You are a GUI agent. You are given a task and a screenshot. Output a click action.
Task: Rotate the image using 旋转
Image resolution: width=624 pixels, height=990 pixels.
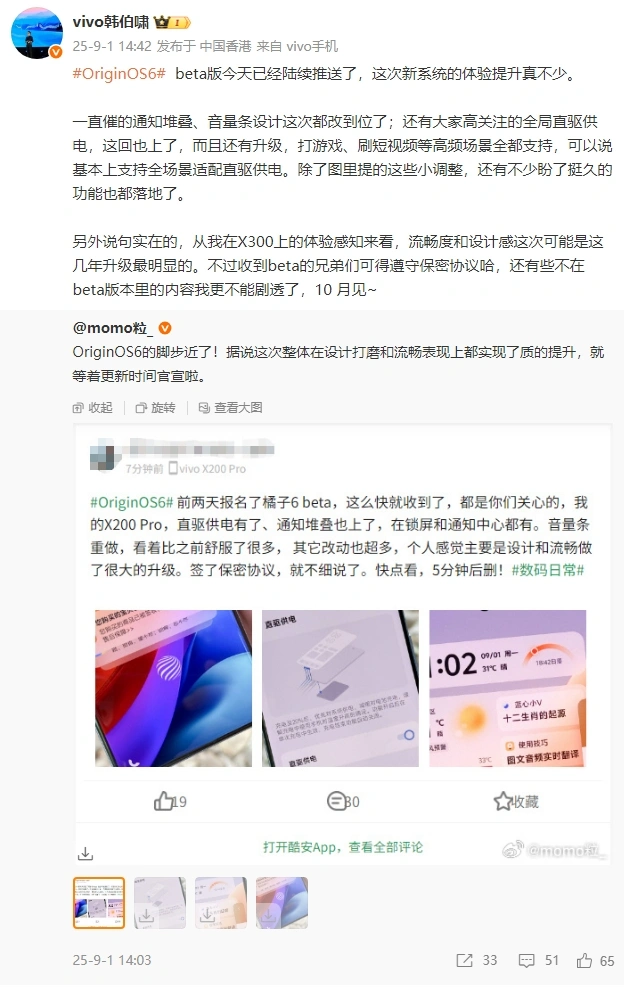(x=155, y=408)
